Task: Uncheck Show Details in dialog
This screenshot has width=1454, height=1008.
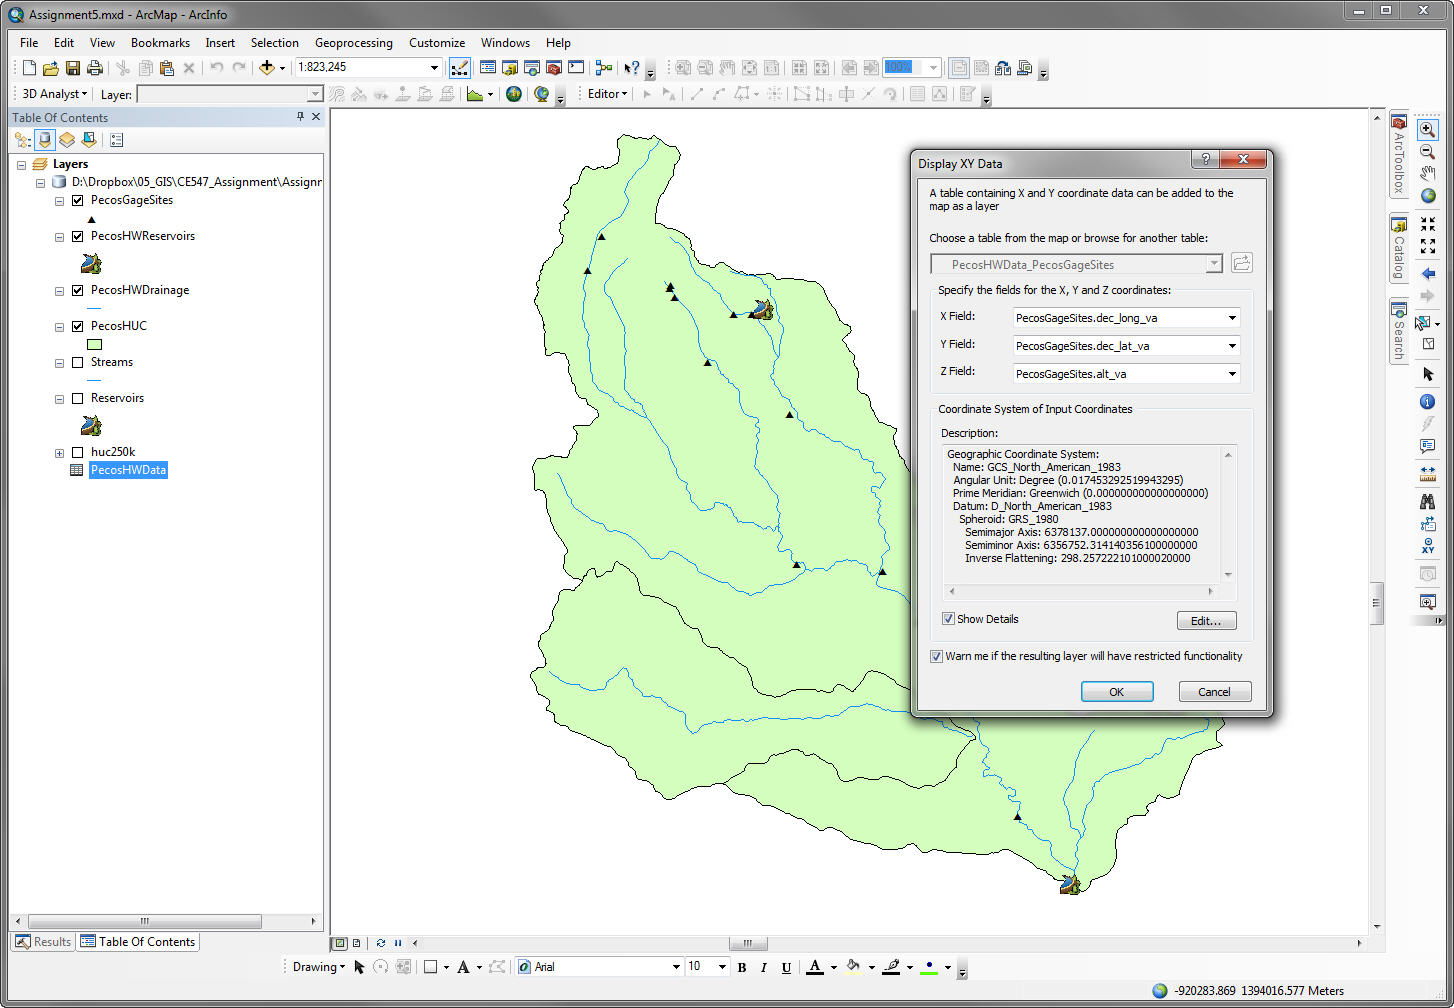Action: 948,619
